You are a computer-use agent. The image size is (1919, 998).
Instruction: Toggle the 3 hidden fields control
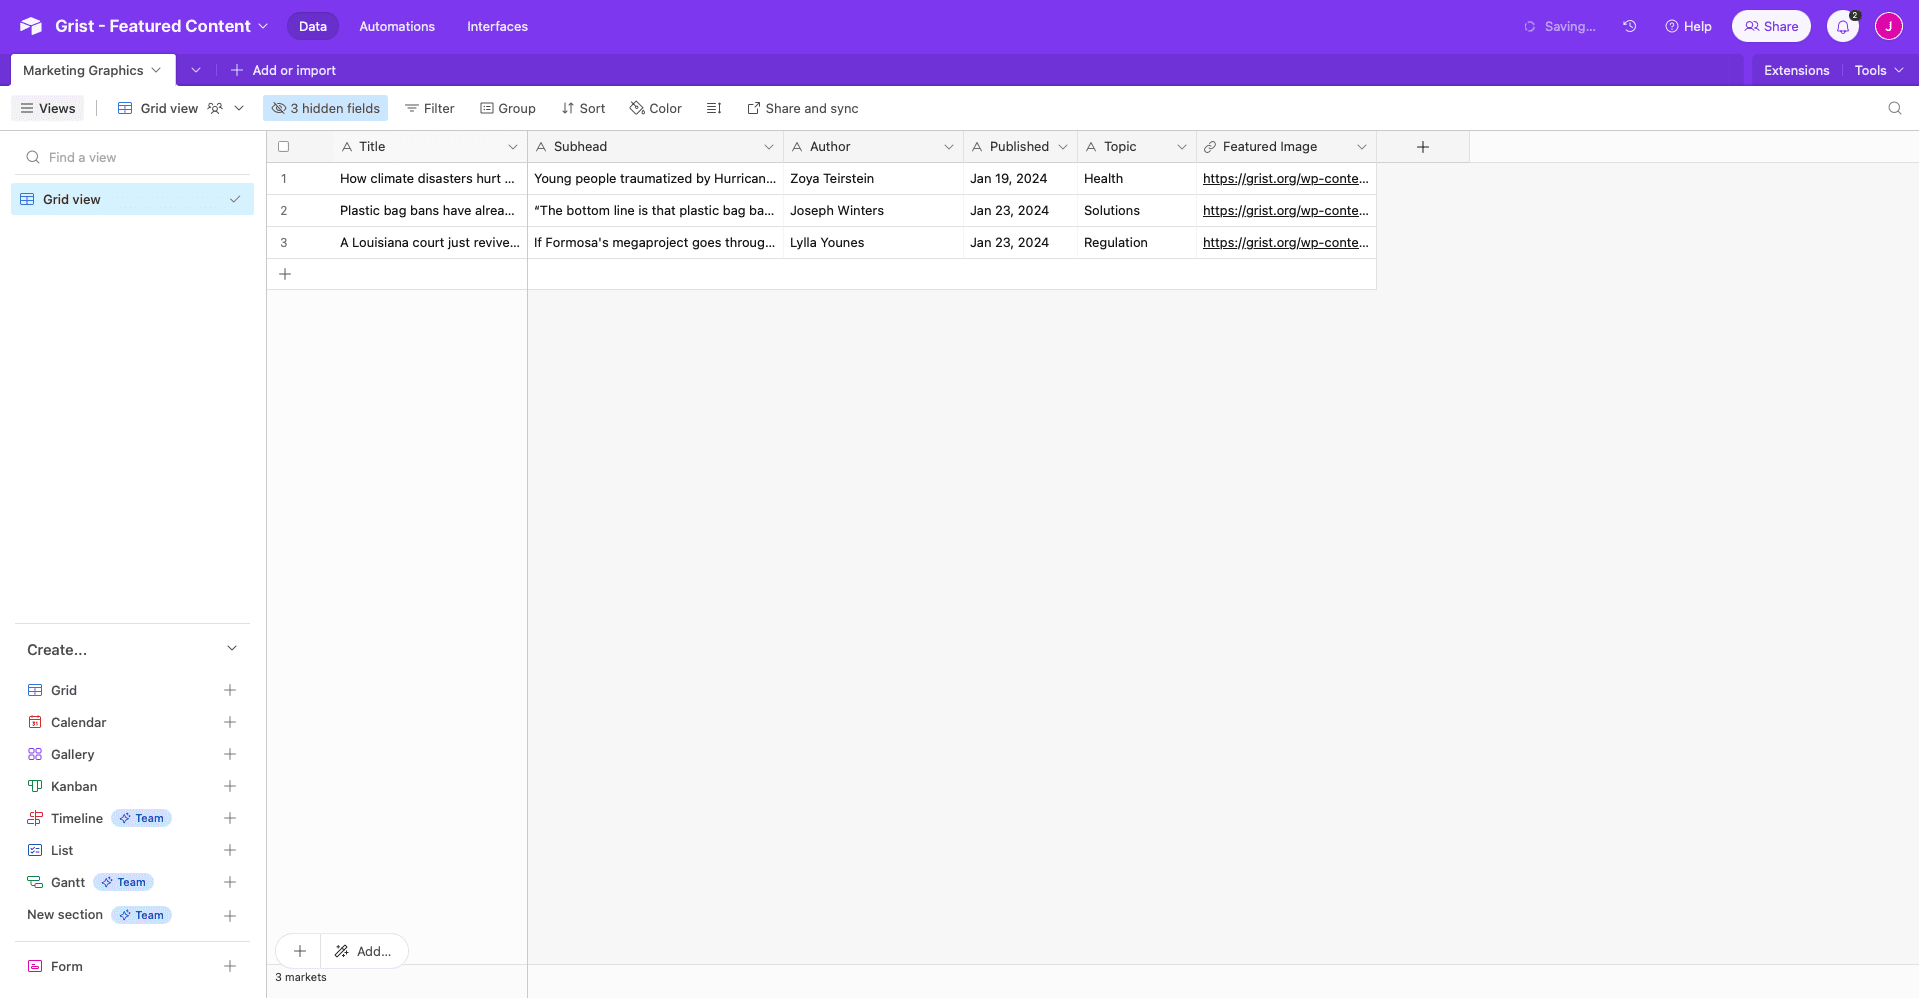[x=325, y=108]
